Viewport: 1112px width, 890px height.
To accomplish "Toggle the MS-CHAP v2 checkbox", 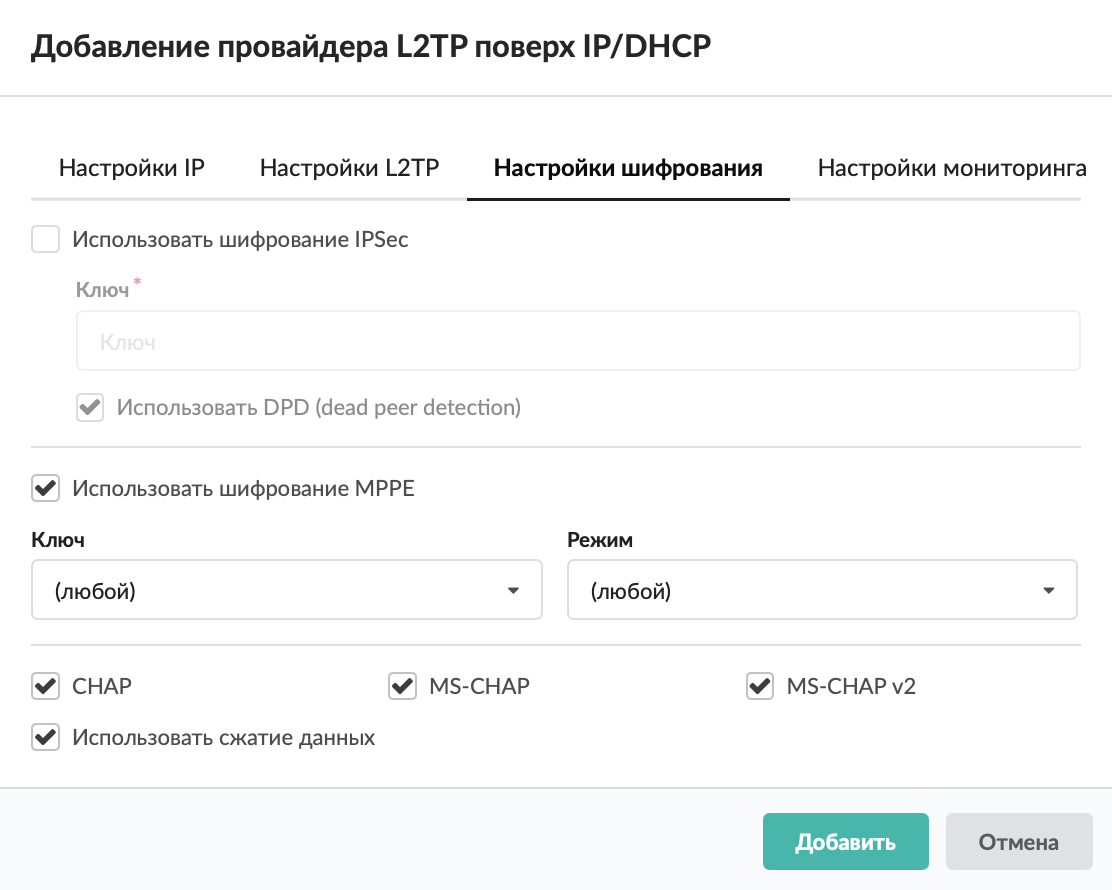I will [760, 686].
